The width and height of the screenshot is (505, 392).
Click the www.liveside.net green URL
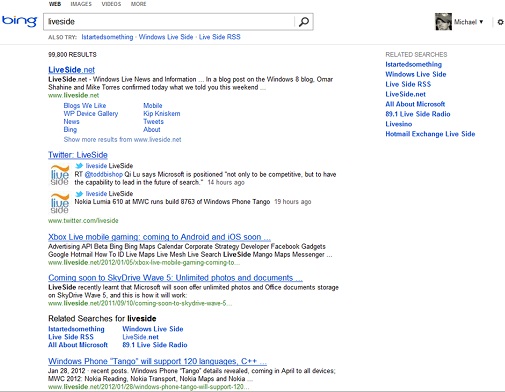(x=74, y=95)
